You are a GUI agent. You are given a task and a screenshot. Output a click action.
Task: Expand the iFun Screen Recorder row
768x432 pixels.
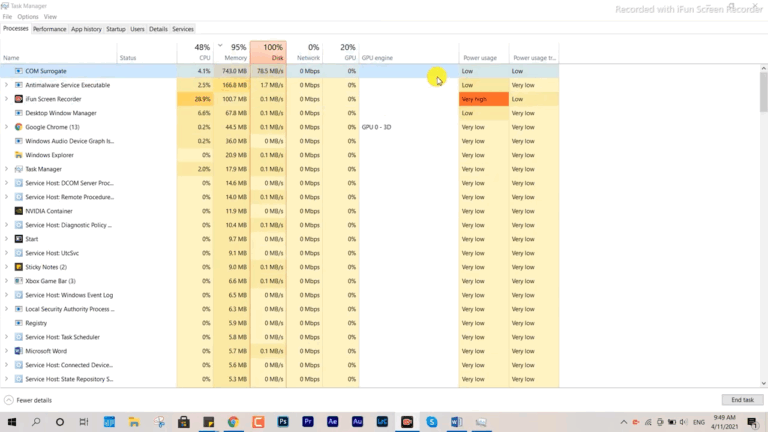point(6,99)
